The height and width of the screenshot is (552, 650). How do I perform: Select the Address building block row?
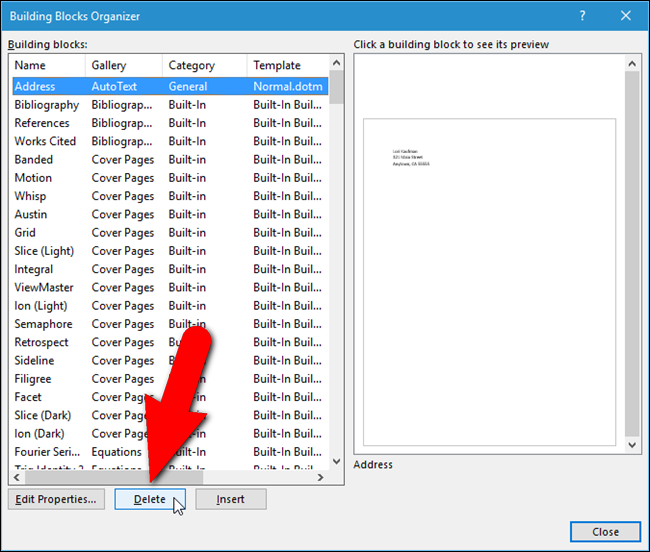pos(170,86)
